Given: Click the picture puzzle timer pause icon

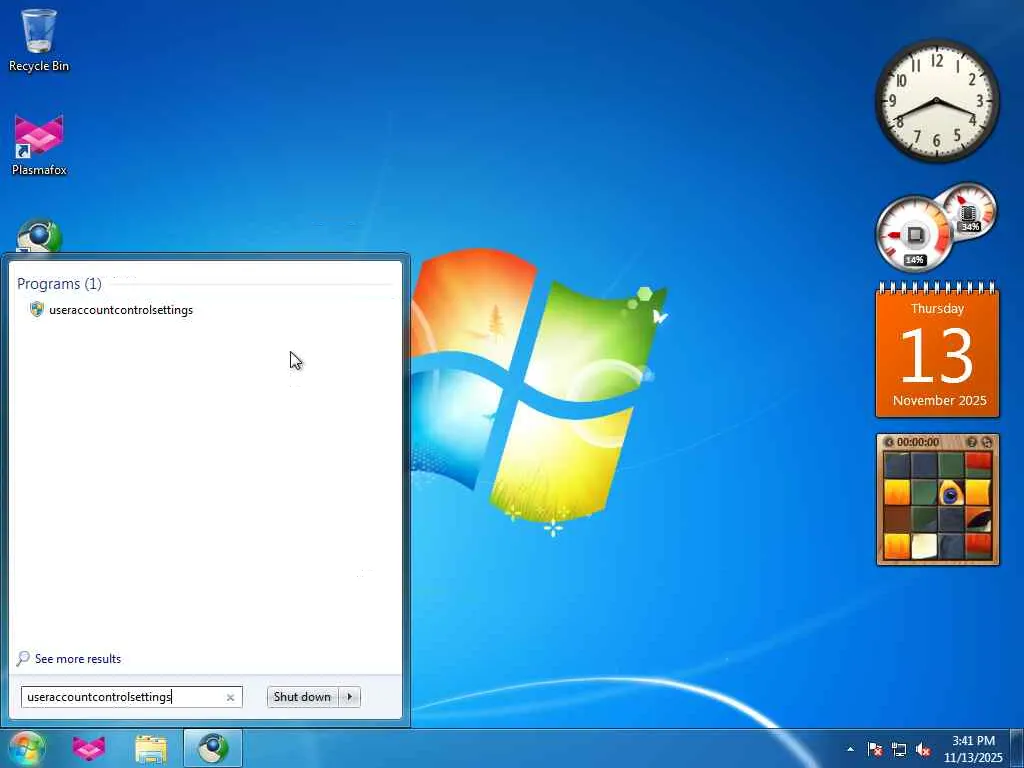Looking at the screenshot, I should (x=889, y=442).
